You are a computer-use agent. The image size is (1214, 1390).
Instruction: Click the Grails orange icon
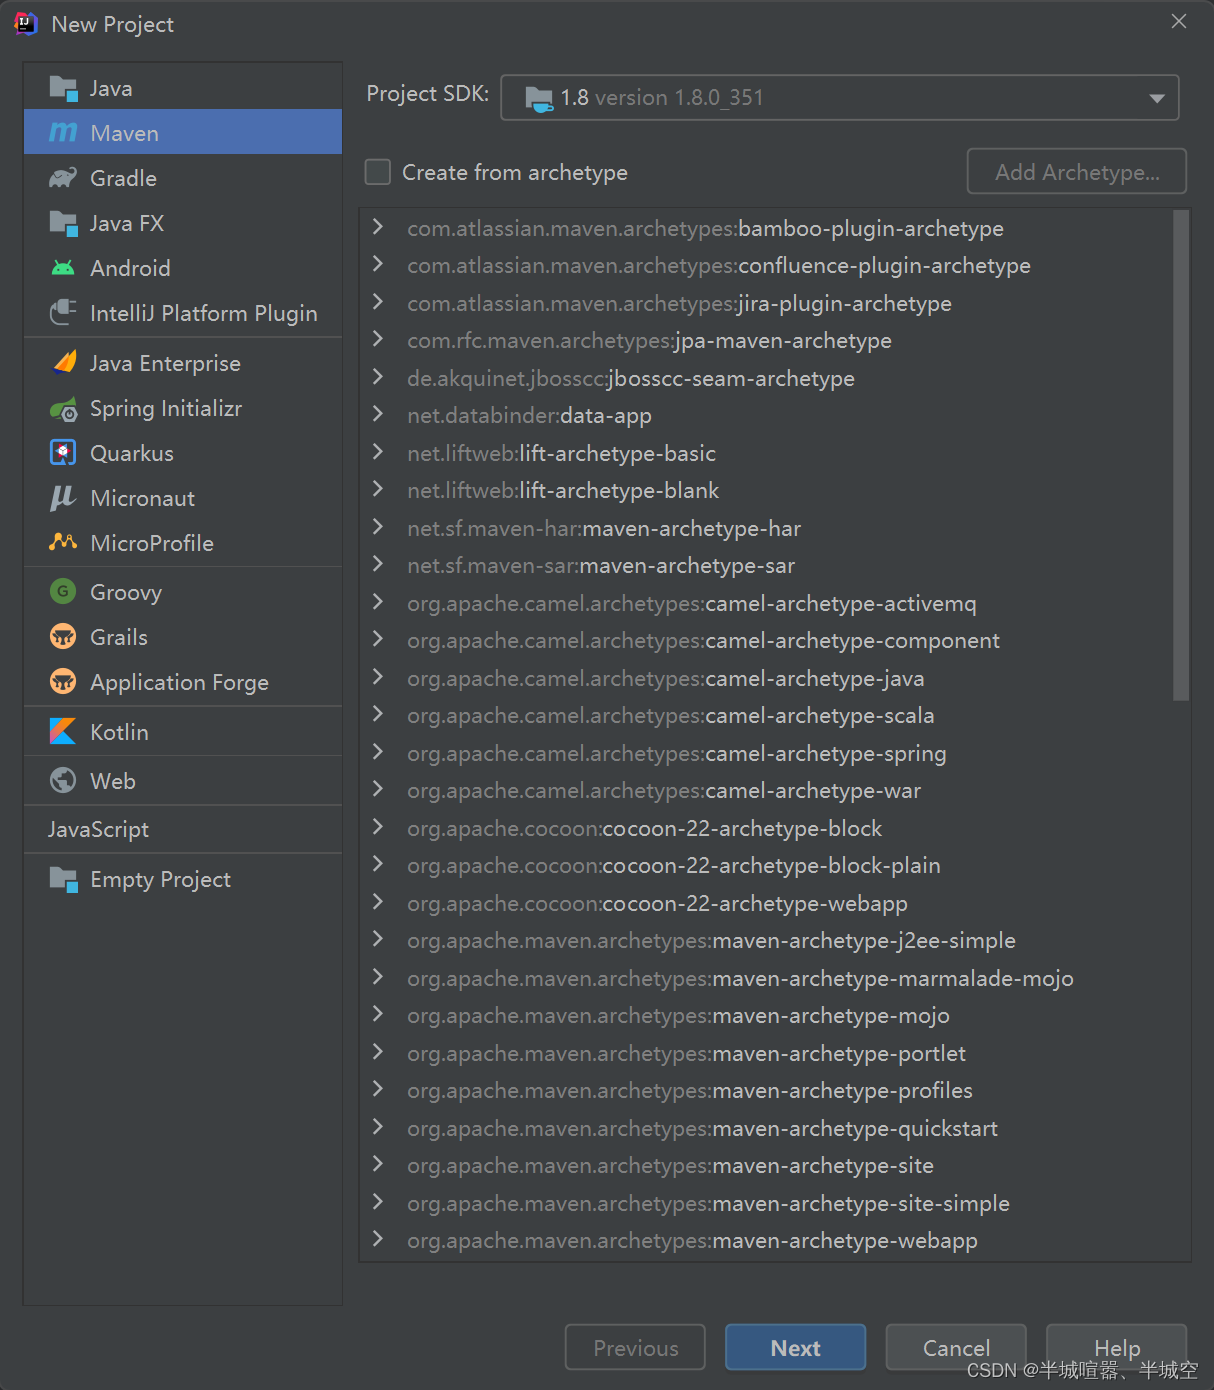(x=63, y=636)
